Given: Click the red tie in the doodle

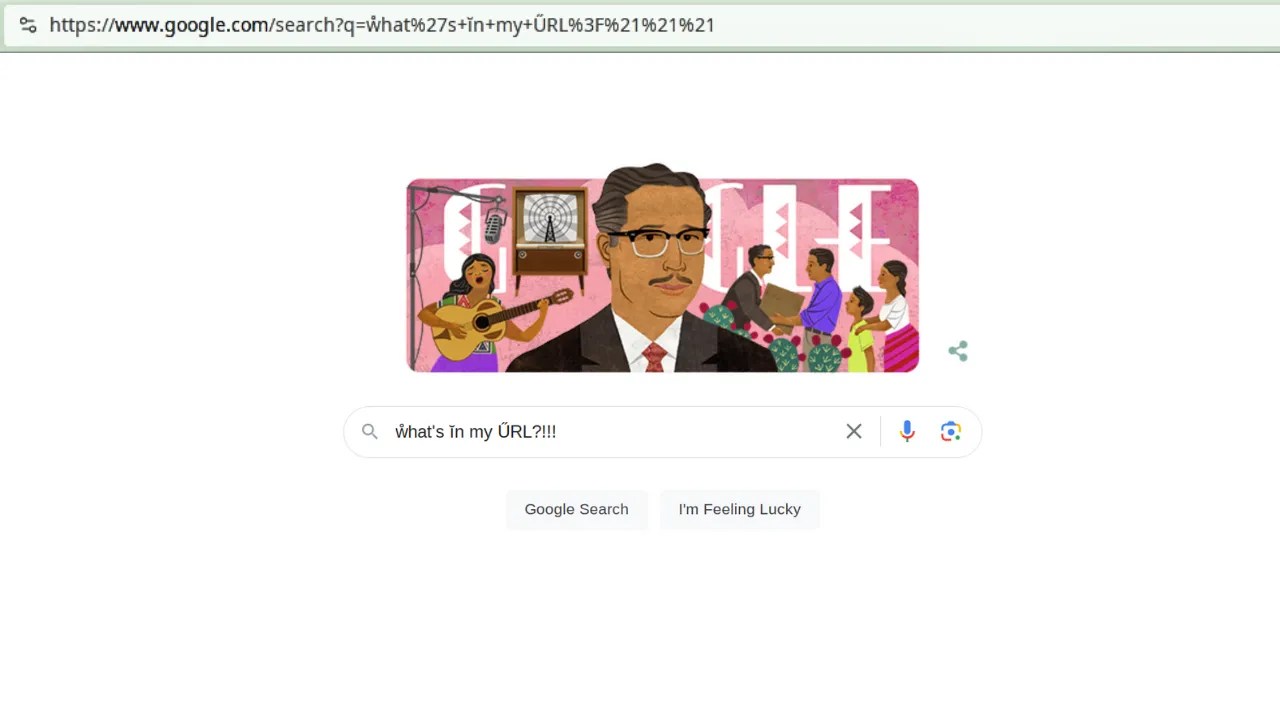Looking at the screenshot, I should click(654, 357).
